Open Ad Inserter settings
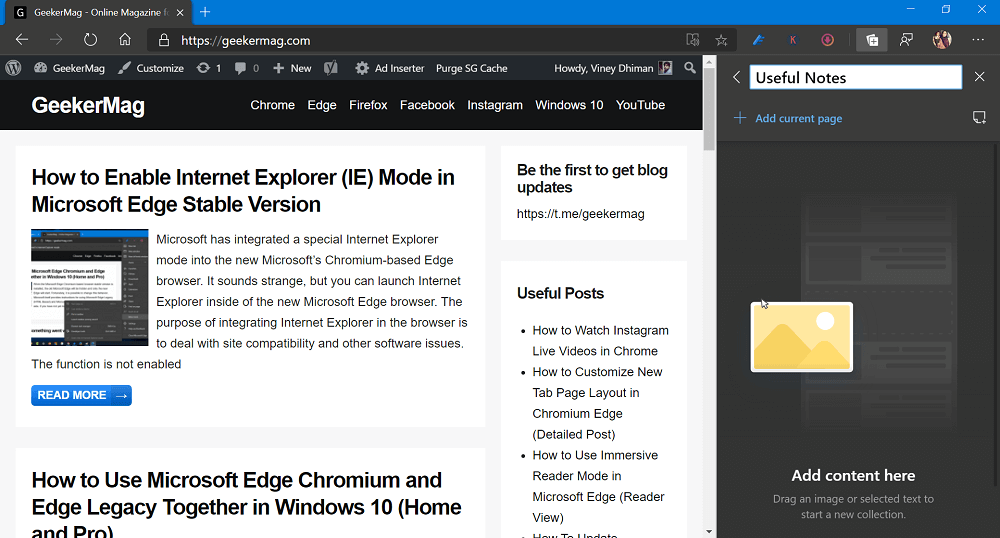The width and height of the screenshot is (1000, 538). [x=390, y=68]
